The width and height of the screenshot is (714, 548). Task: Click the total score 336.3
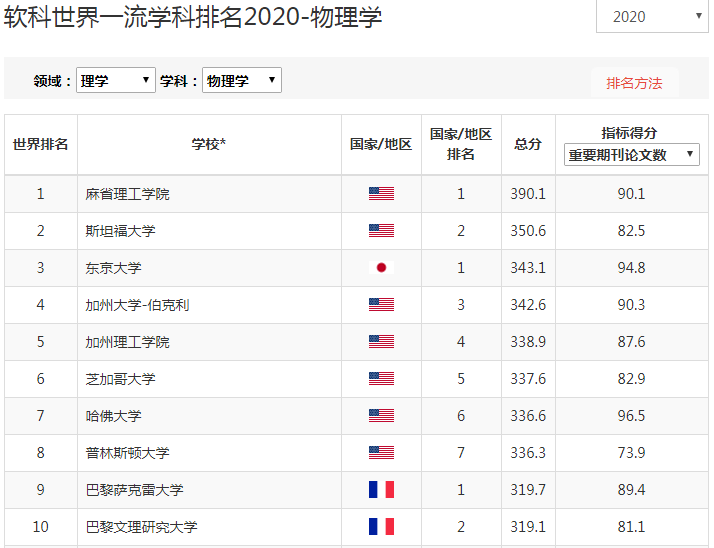click(x=528, y=453)
